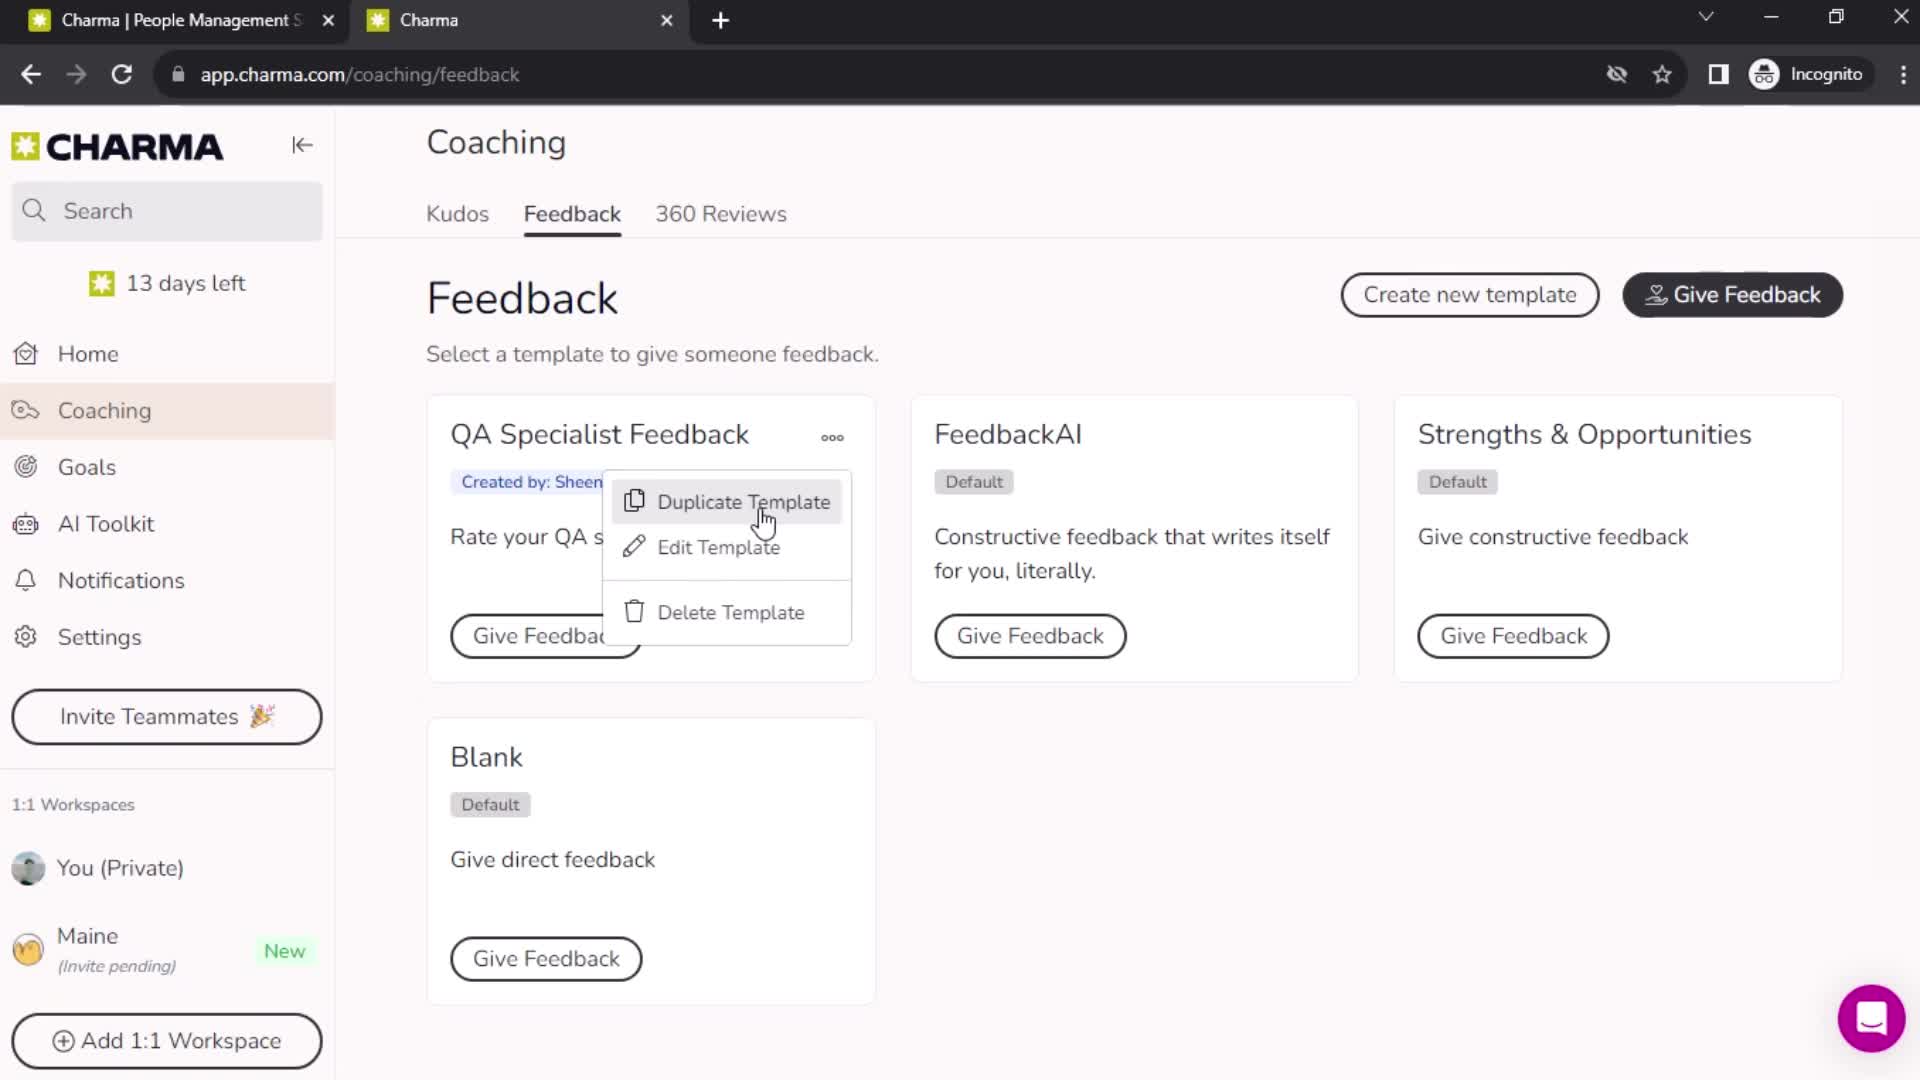Select the Feedback tab
1920x1080 pixels.
pos(572,214)
